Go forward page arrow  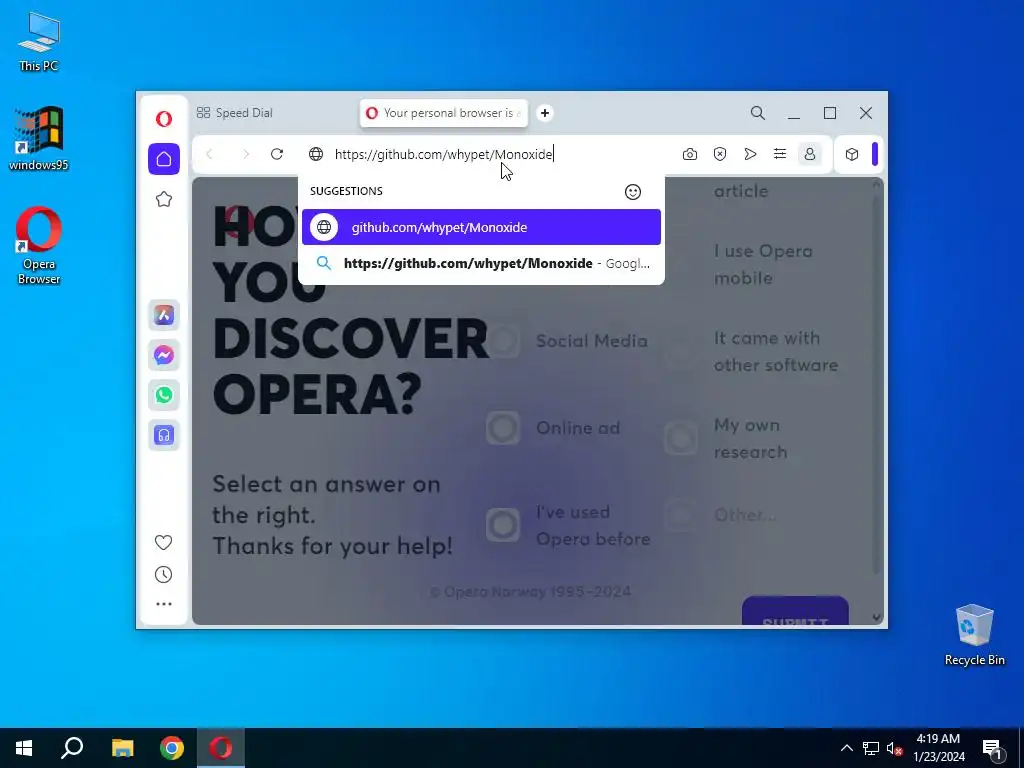coord(246,154)
